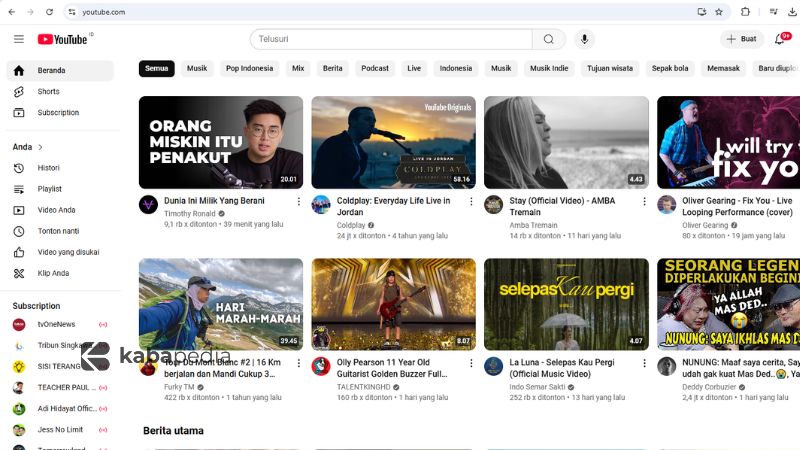Open options menu for Dunia Ini Milik video
This screenshot has height=450, width=800.
(x=298, y=201)
